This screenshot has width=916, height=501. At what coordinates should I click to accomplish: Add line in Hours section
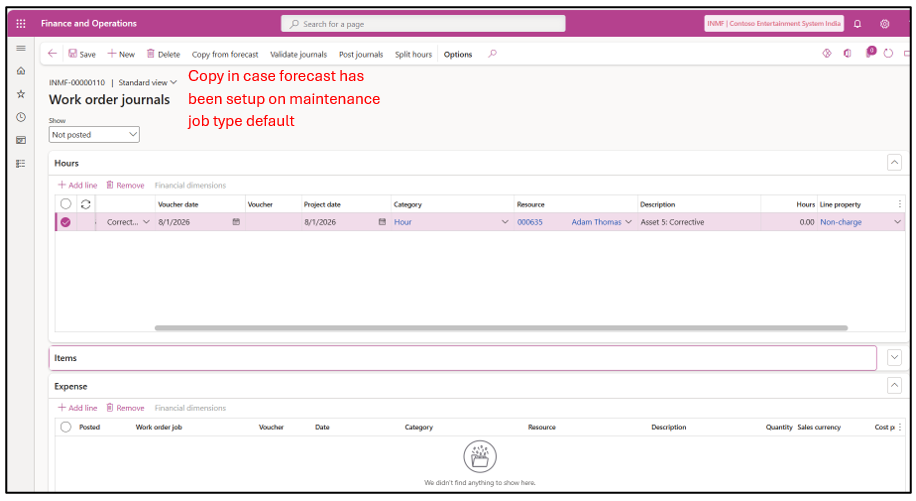coord(77,185)
